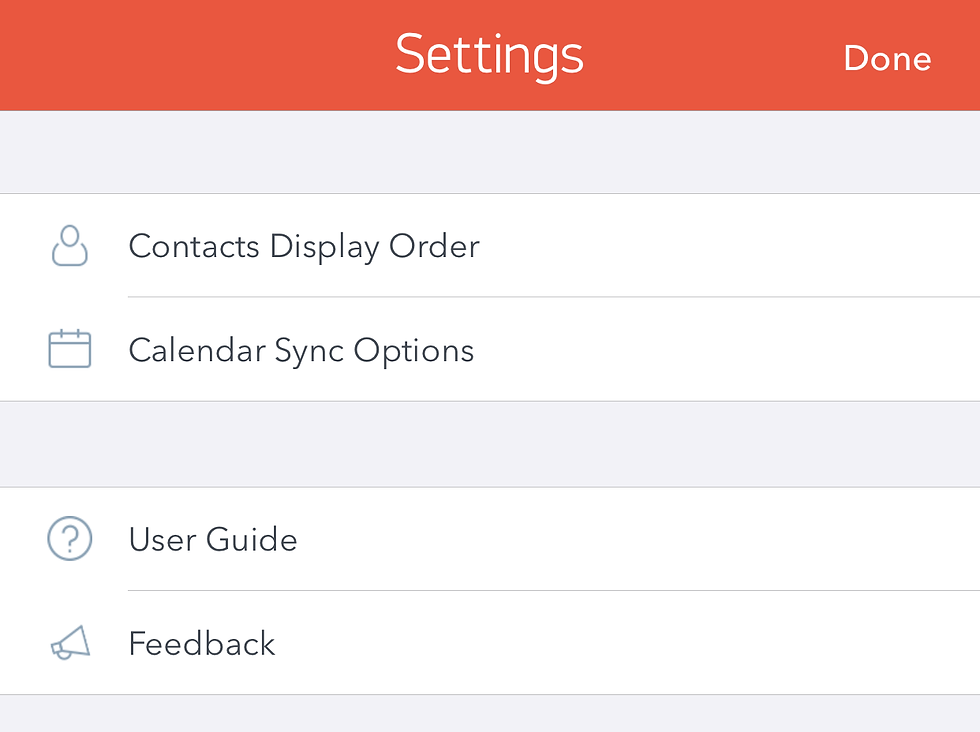Click the word Guide in the help row
The image size is (980, 732).
point(251,539)
